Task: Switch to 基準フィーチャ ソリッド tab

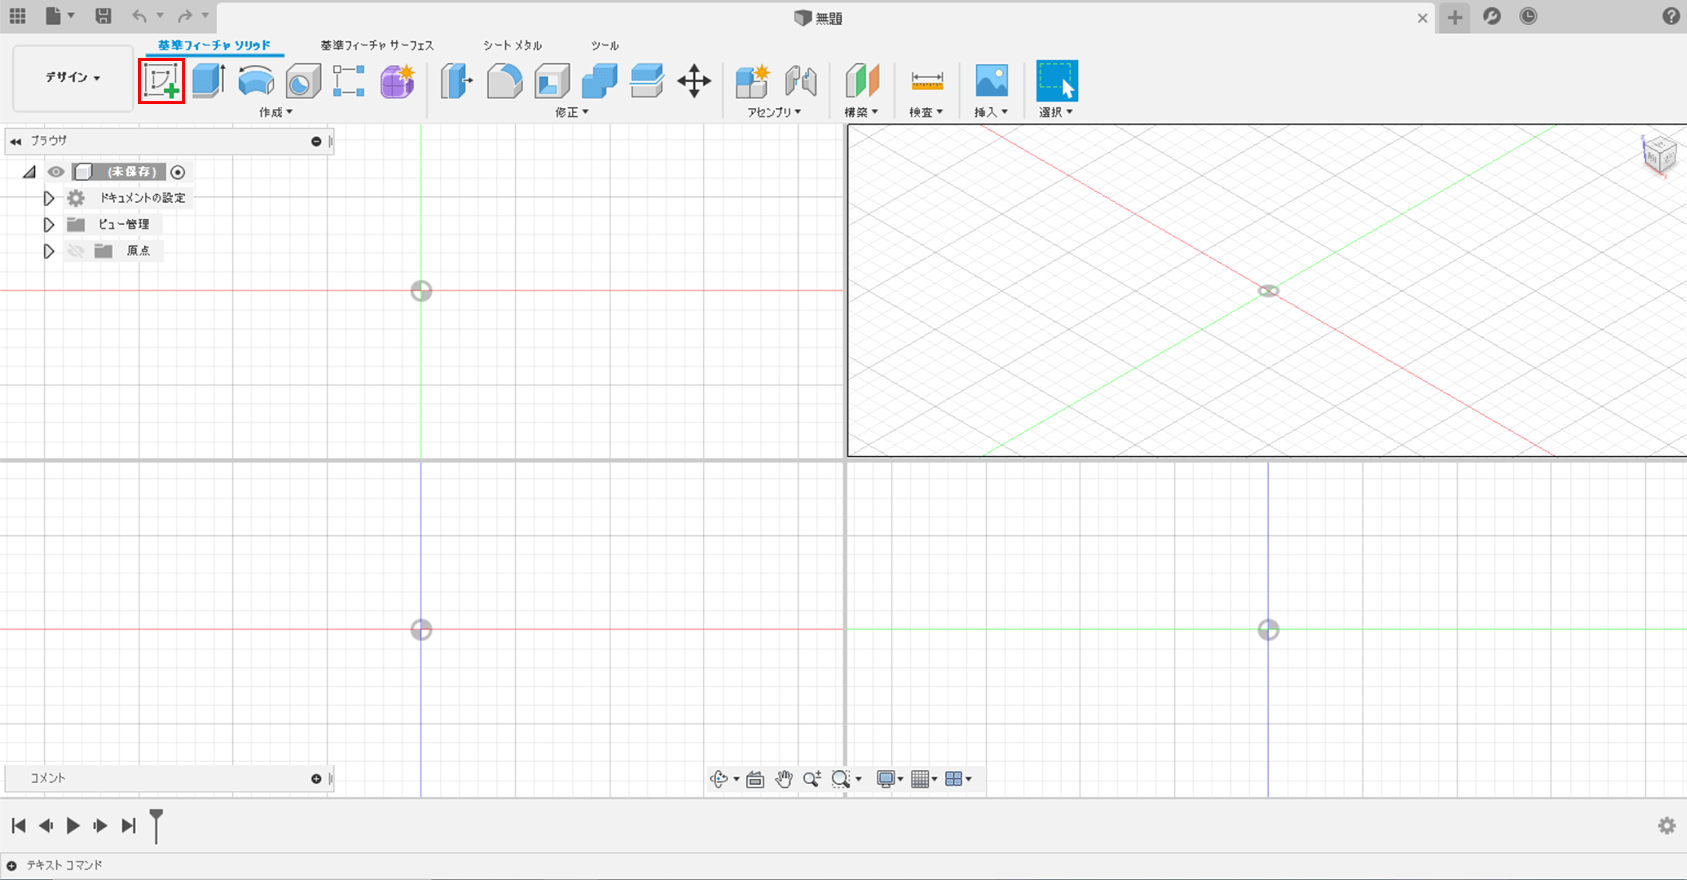Action: pyautogui.click(x=214, y=46)
